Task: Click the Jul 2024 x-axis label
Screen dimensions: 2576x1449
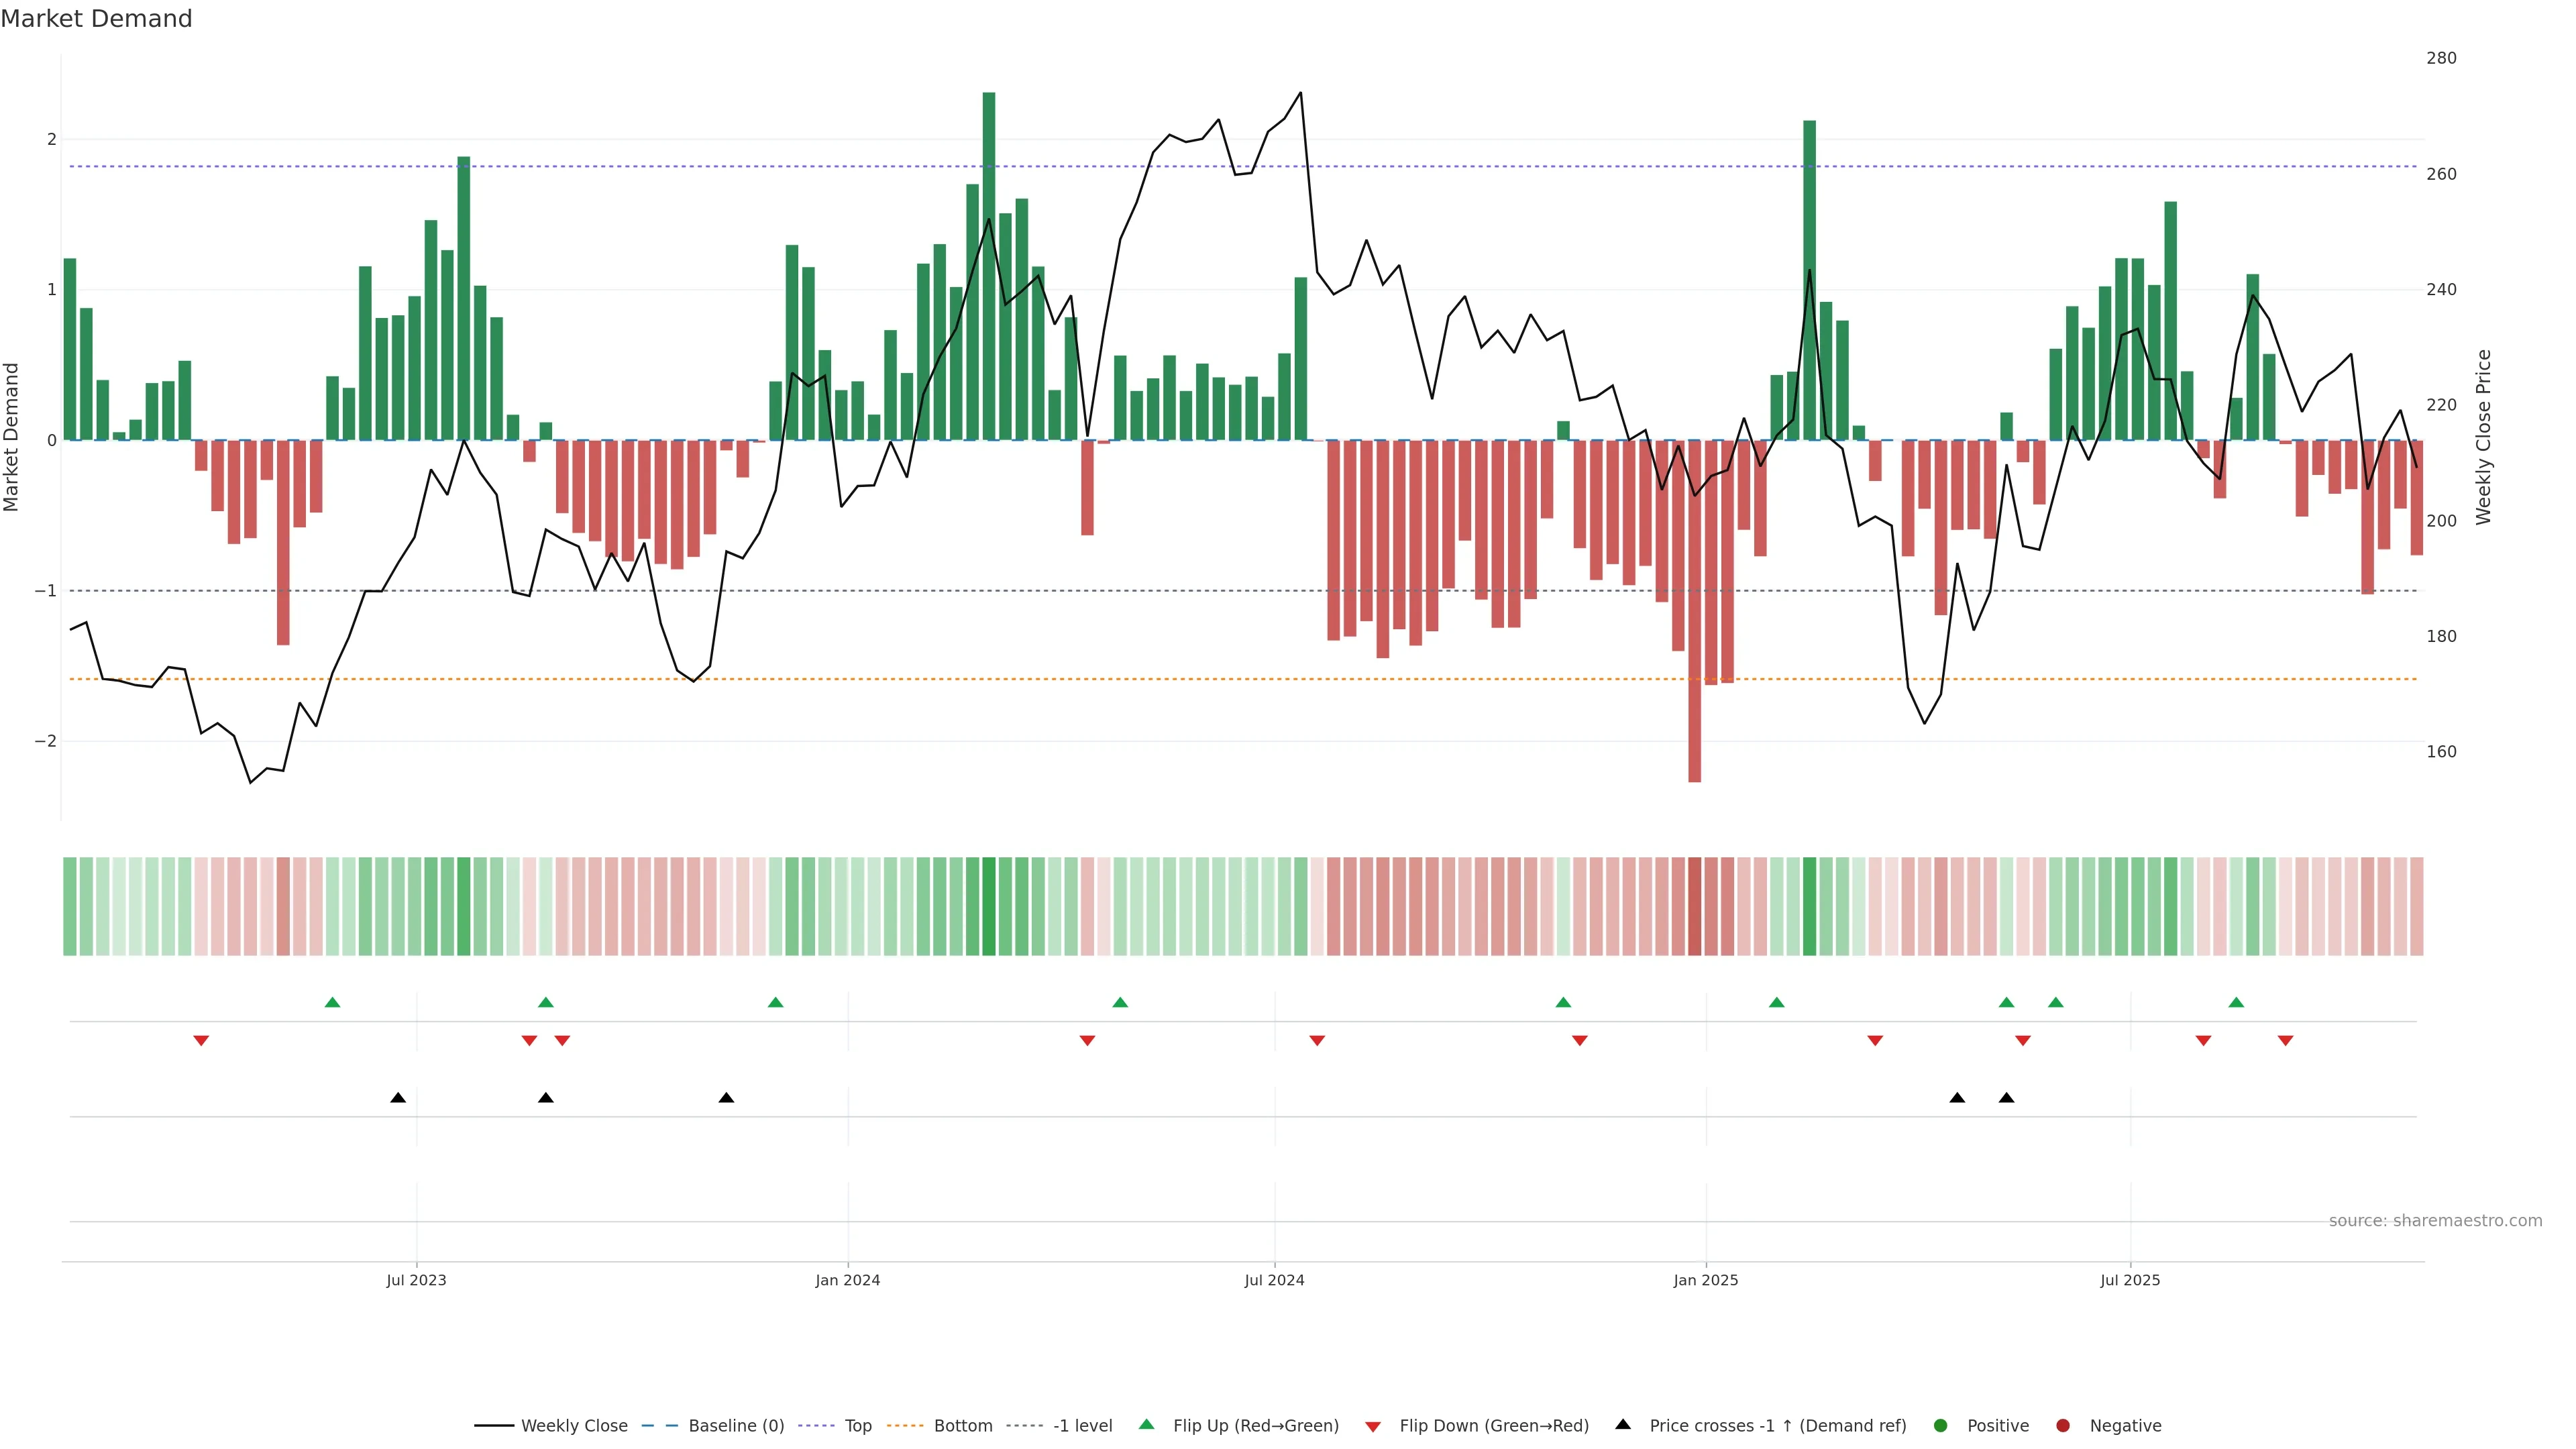Action: point(1274,1280)
